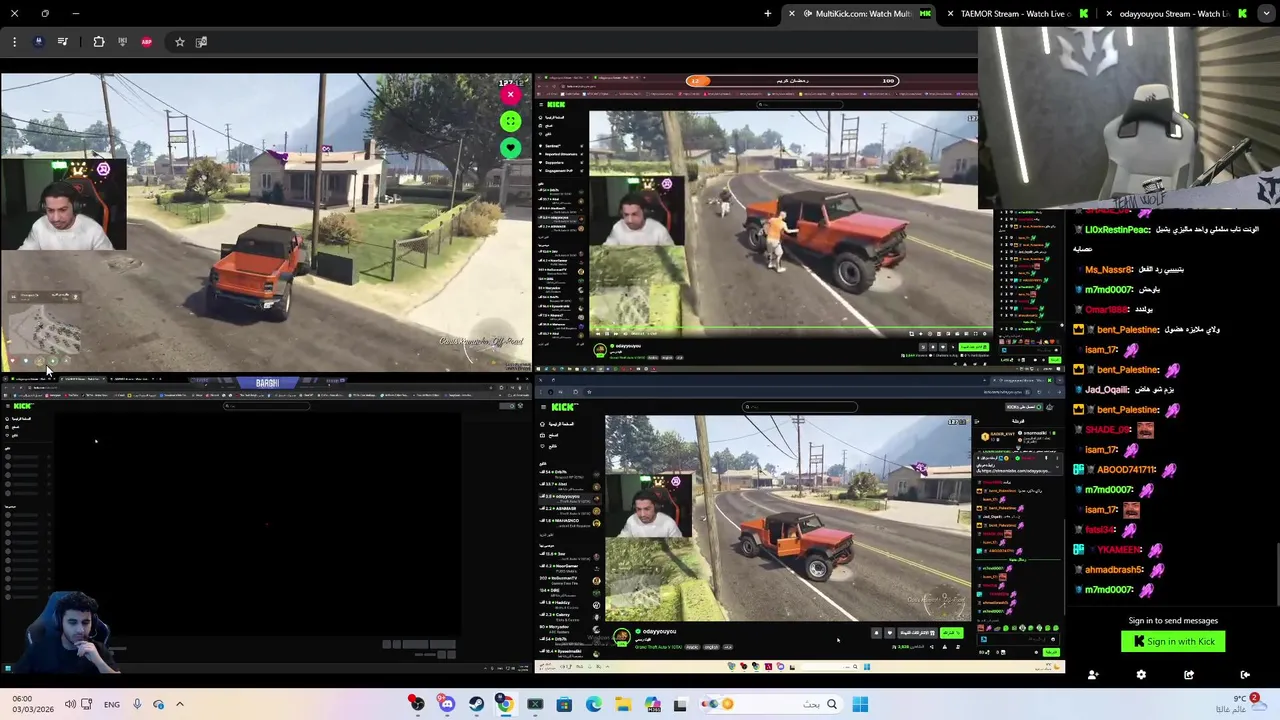Close the MultiKick.com tab

792,14
